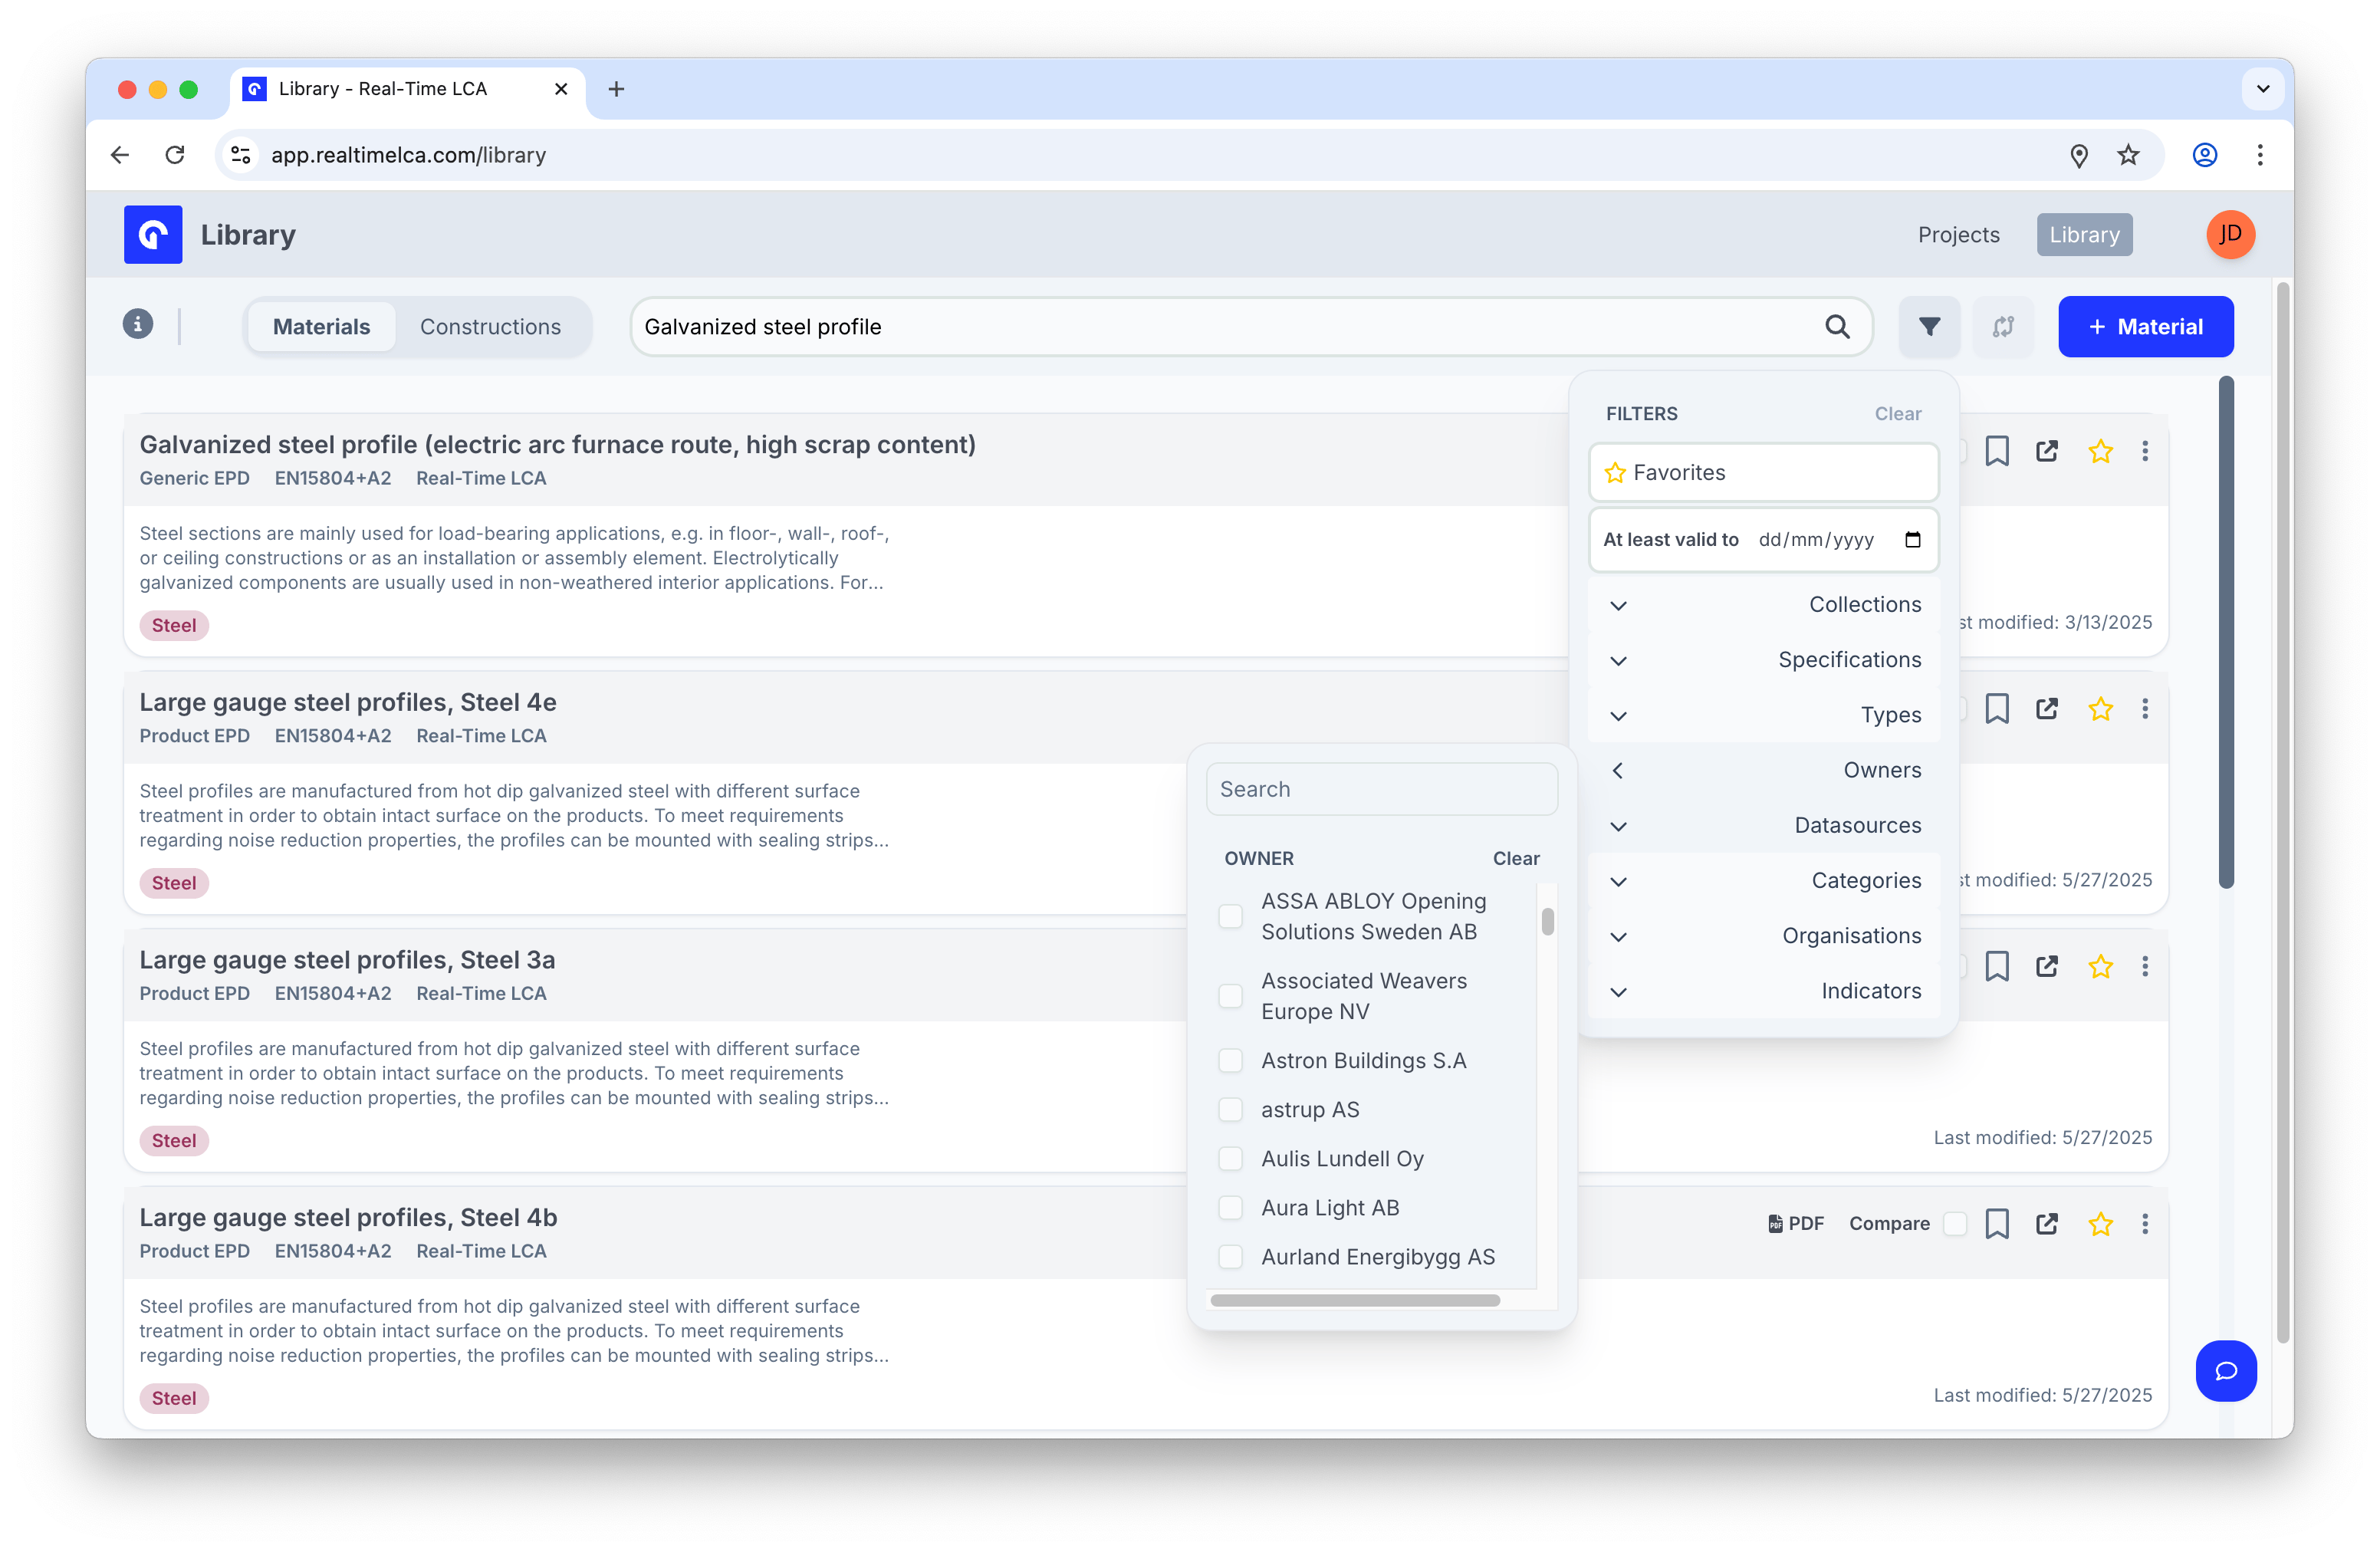The image size is (2380, 1552).
Task: Collapse the Owners filter
Action: (x=1763, y=770)
